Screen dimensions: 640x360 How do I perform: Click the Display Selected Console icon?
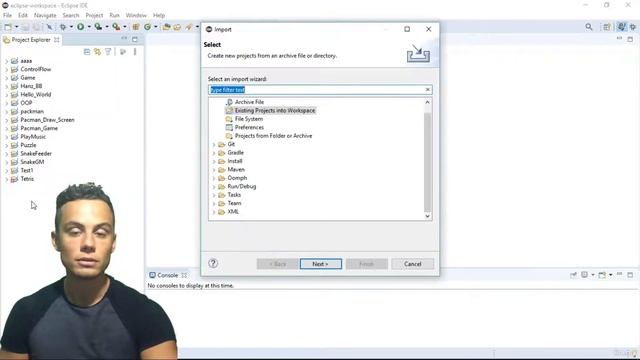(584, 275)
